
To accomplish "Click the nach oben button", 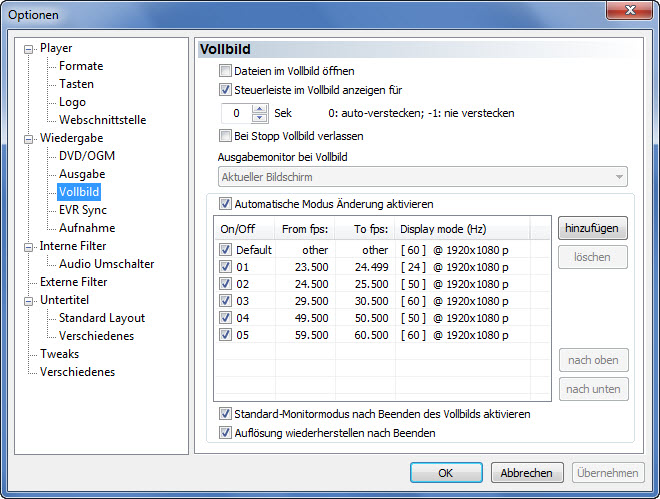I will pyautogui.click(x=593, y=360).
